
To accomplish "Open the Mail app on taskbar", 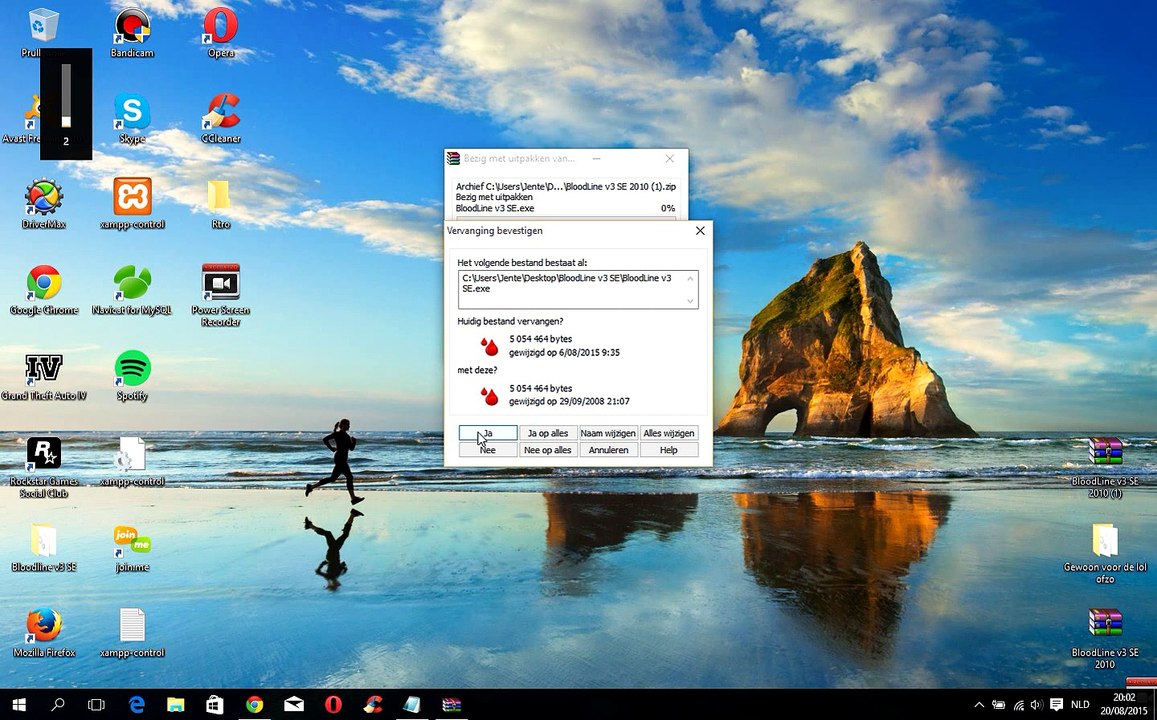I will click(x=294, y=705).
